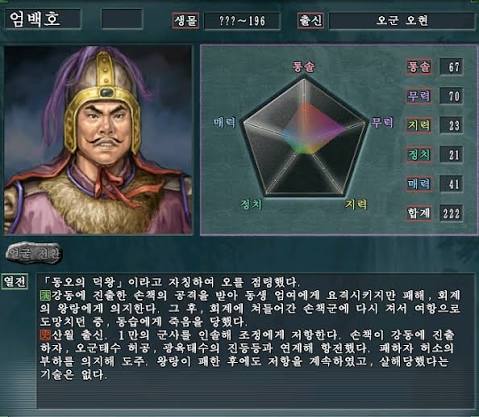This screenshot has height=417, width=479.
Task: Click the empty box beside the name
Action: click(122, 19)
